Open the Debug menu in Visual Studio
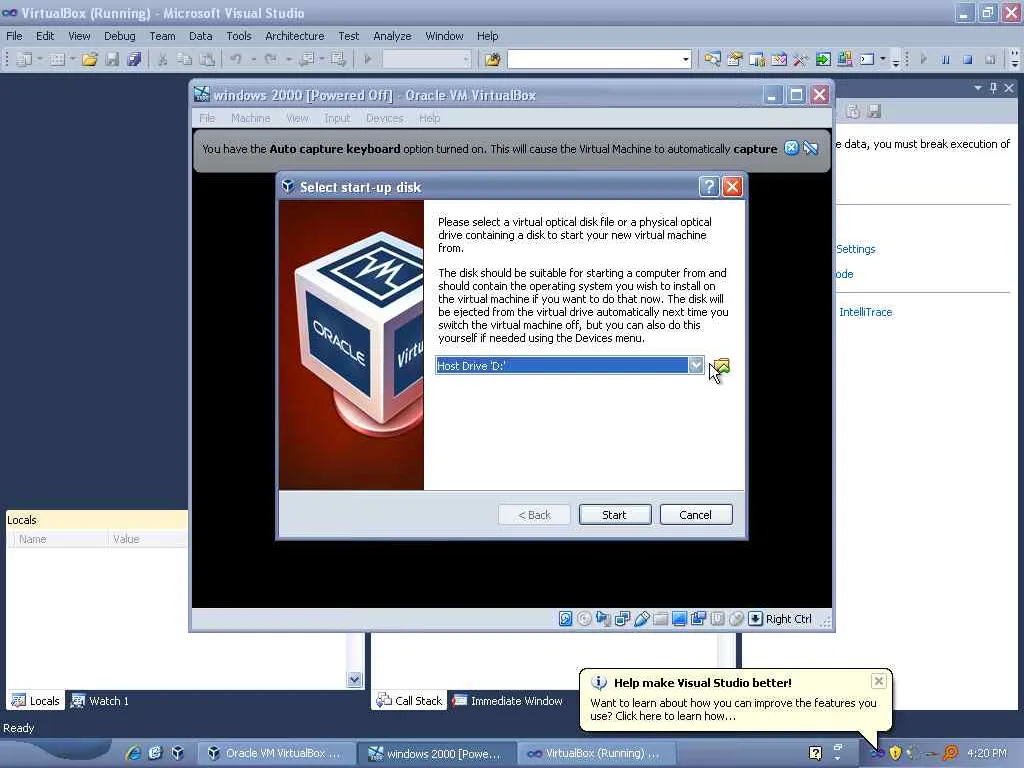1024x768 pixels. [120, 36]
